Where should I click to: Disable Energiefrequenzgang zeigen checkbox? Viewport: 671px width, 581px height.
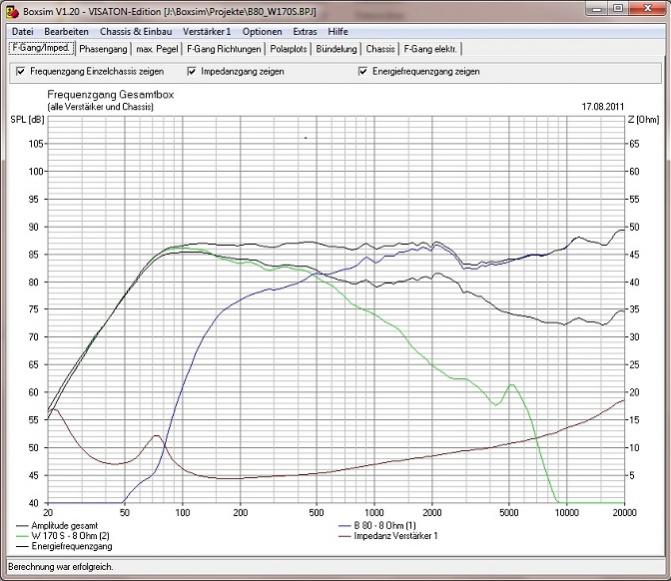click(363, 72)
